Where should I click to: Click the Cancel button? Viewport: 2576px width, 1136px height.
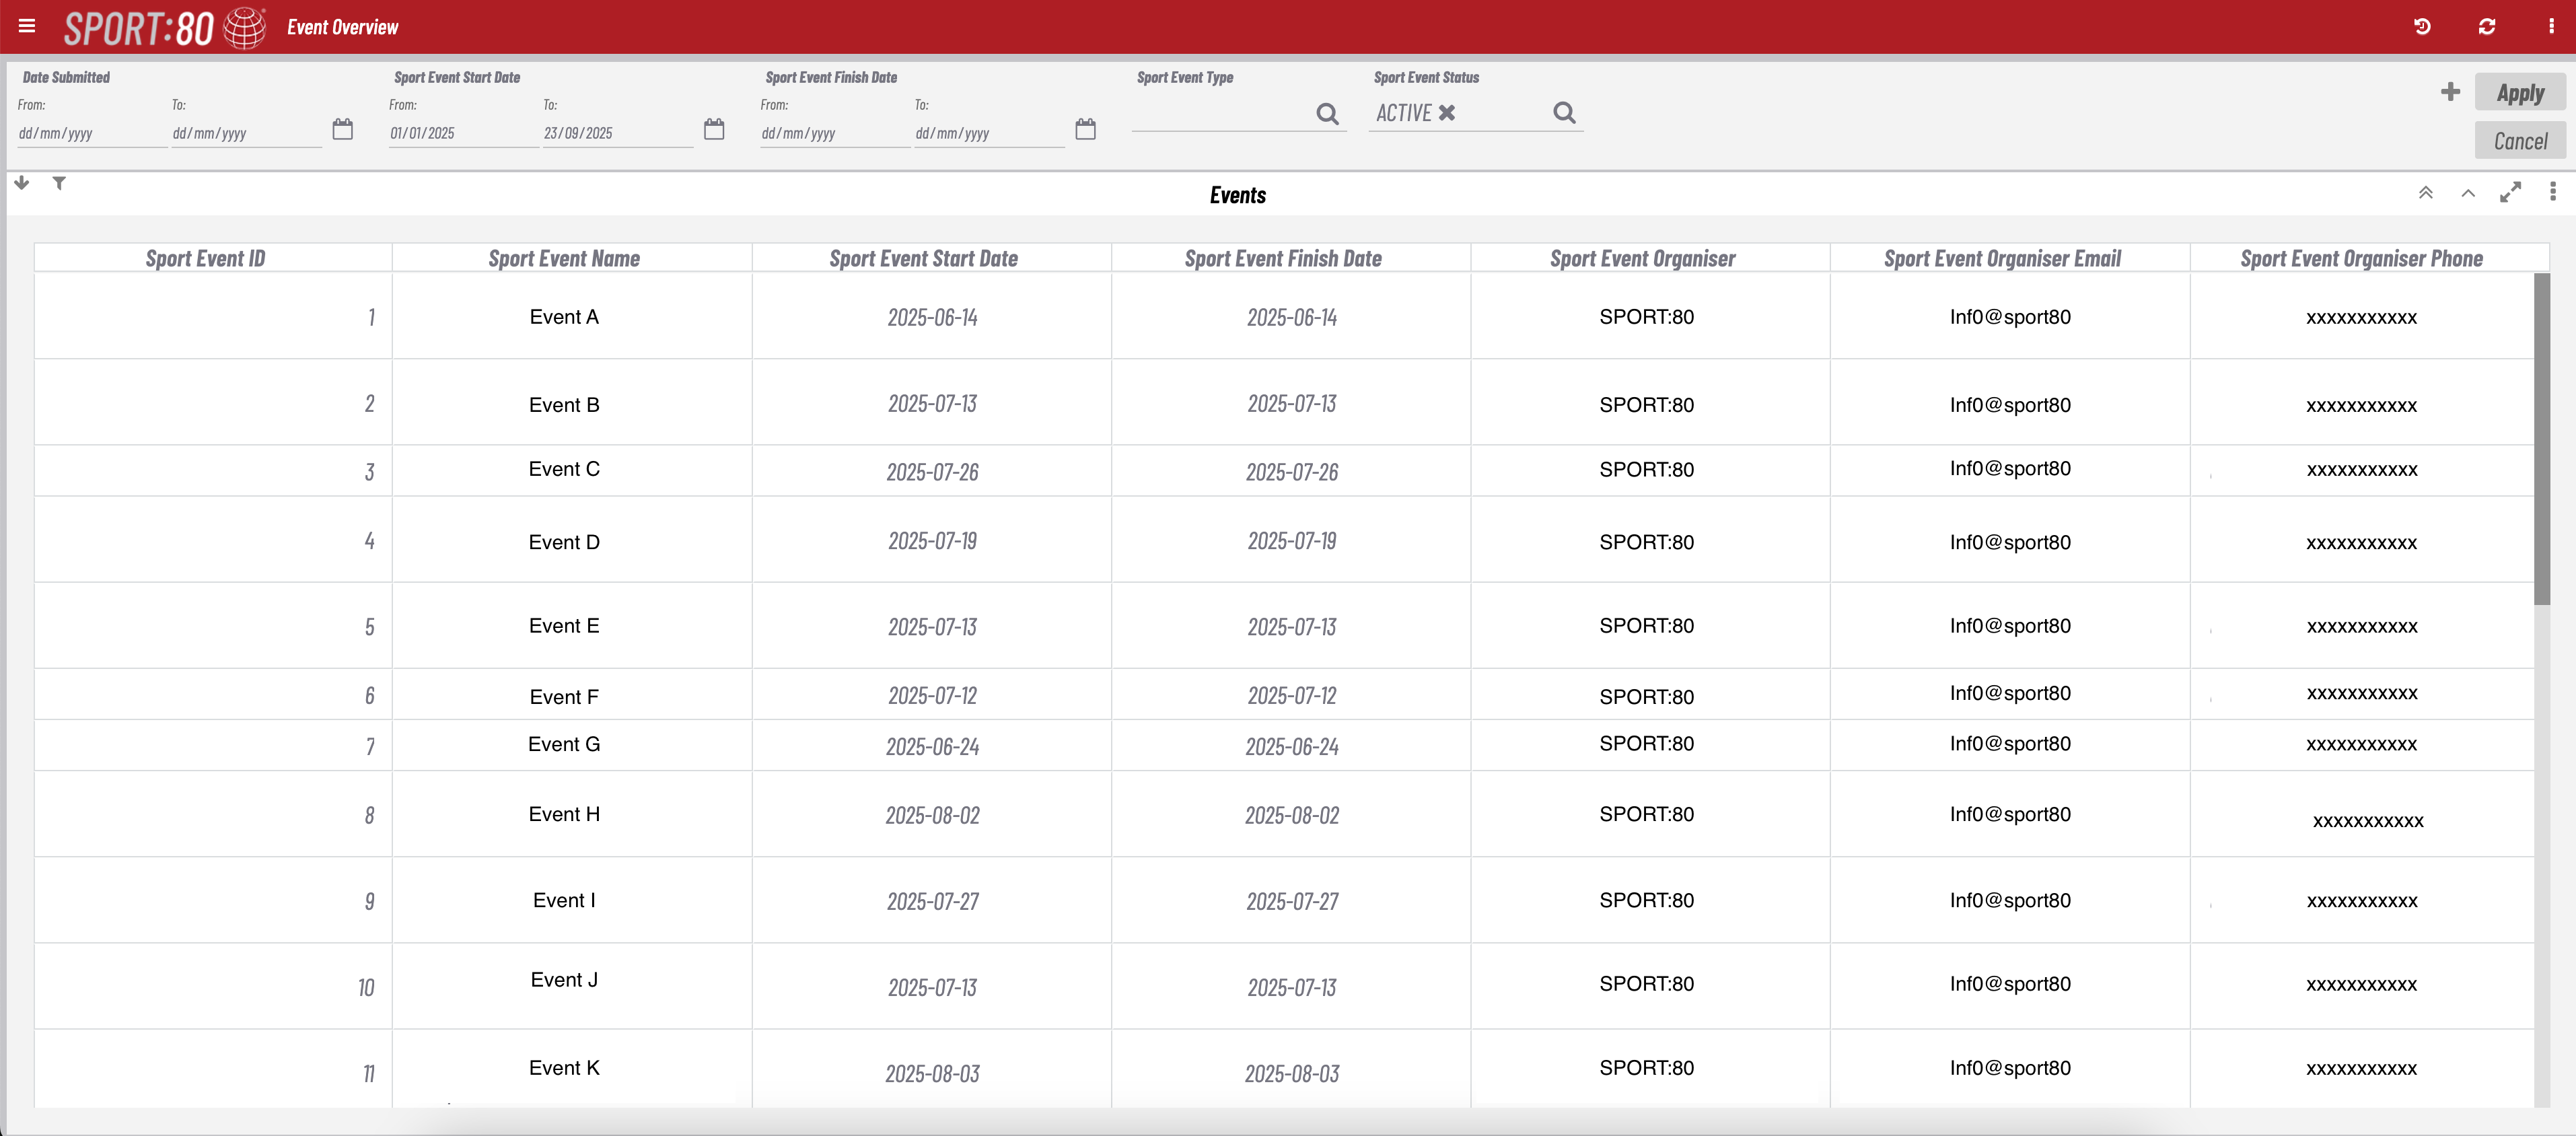2520,140
